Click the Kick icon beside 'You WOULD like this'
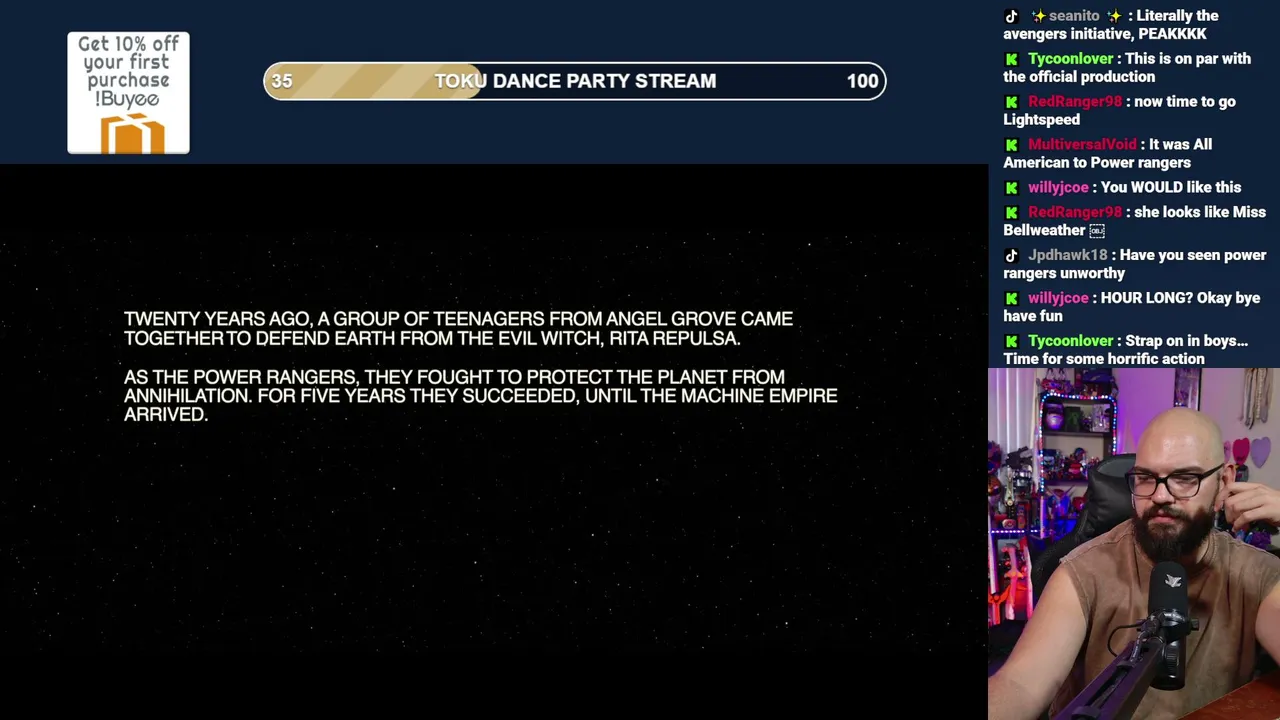This screenshot has width=1280, height=720. pos(1011,188)
